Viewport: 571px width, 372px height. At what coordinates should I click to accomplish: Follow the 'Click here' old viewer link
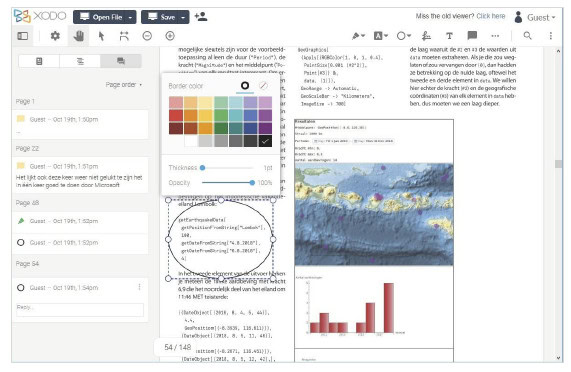[491, 16]
